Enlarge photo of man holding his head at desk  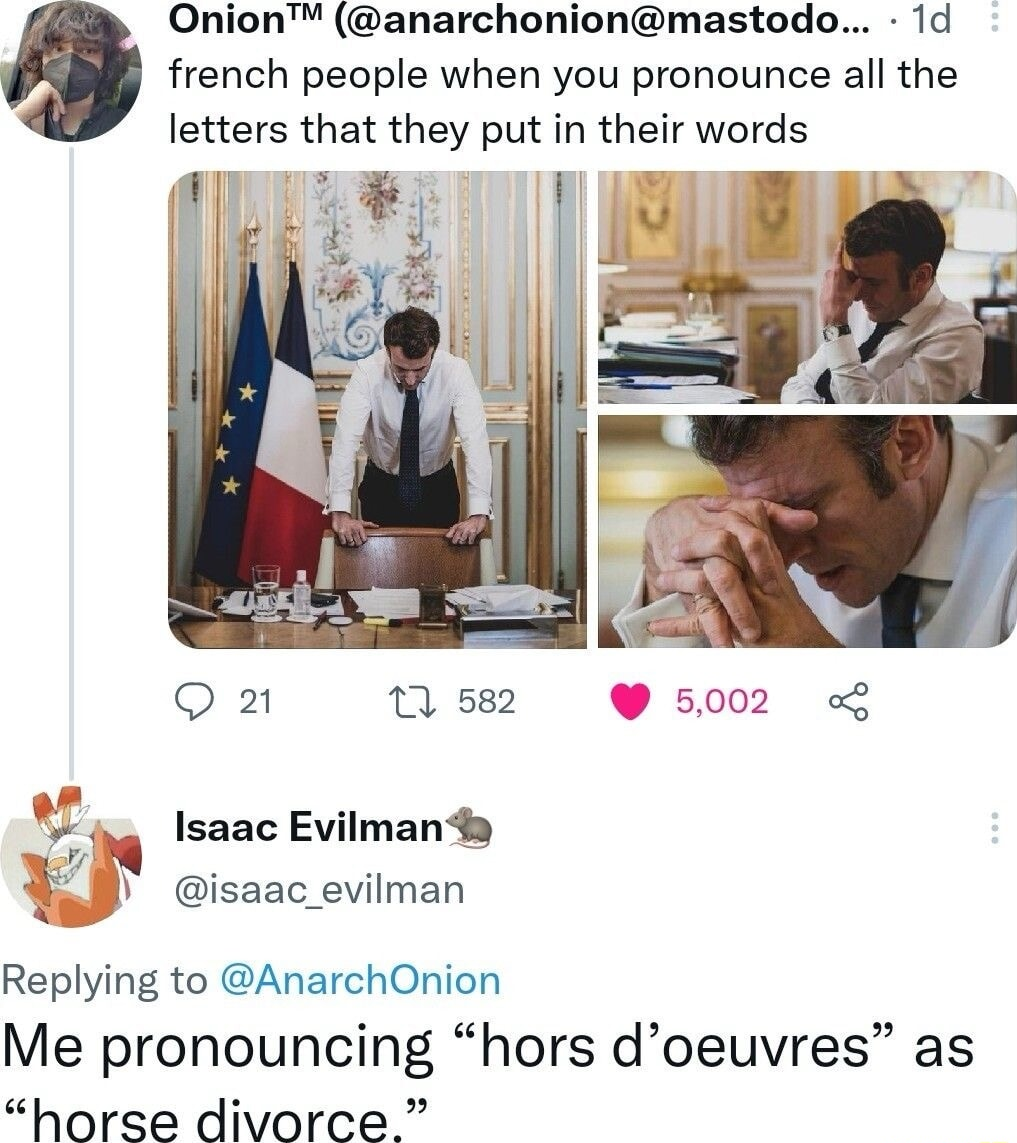click(808, 287)
